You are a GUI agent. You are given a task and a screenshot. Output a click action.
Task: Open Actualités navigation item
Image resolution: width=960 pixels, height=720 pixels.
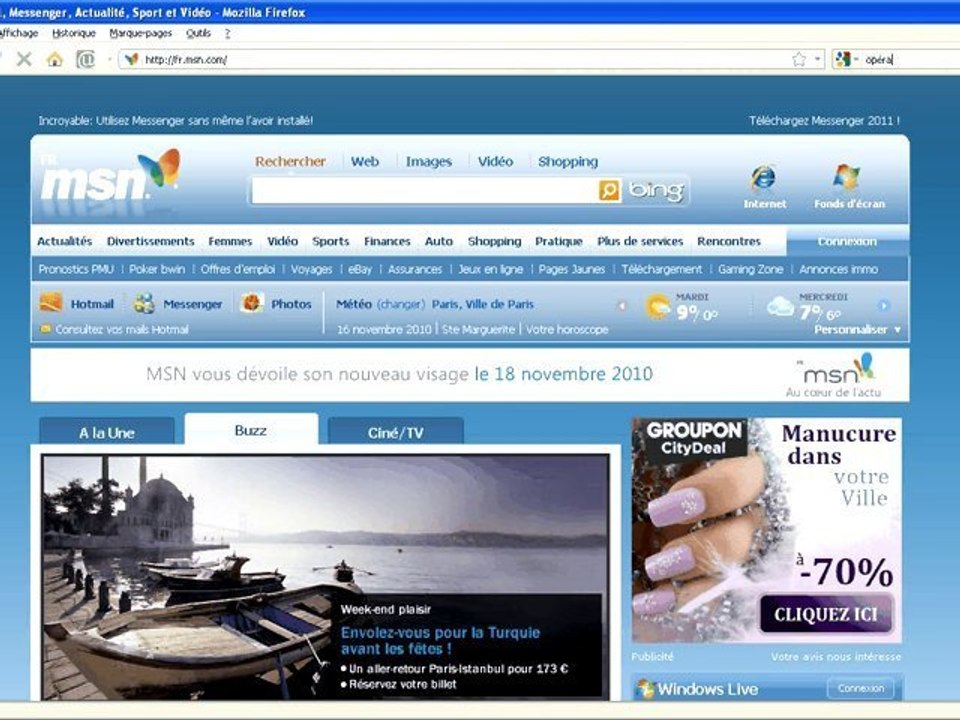click(64, 241)
